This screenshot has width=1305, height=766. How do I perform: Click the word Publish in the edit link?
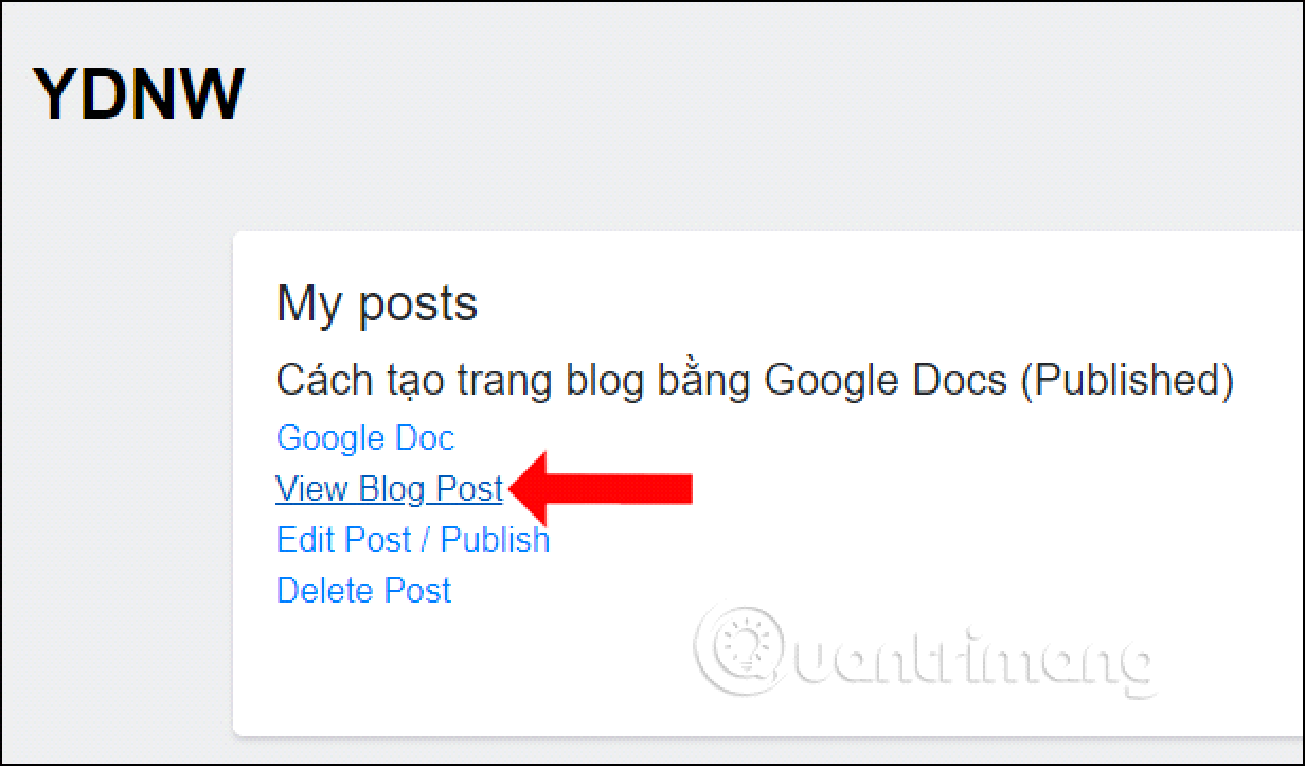click(x=495, y=540)
